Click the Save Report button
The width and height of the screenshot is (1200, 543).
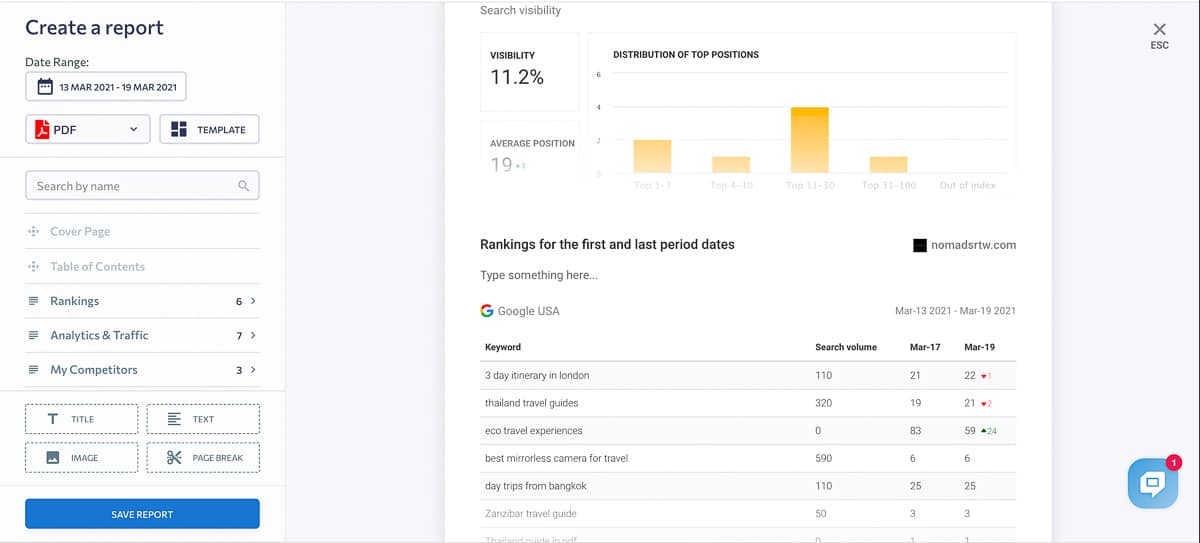click(x=142, y=514)
